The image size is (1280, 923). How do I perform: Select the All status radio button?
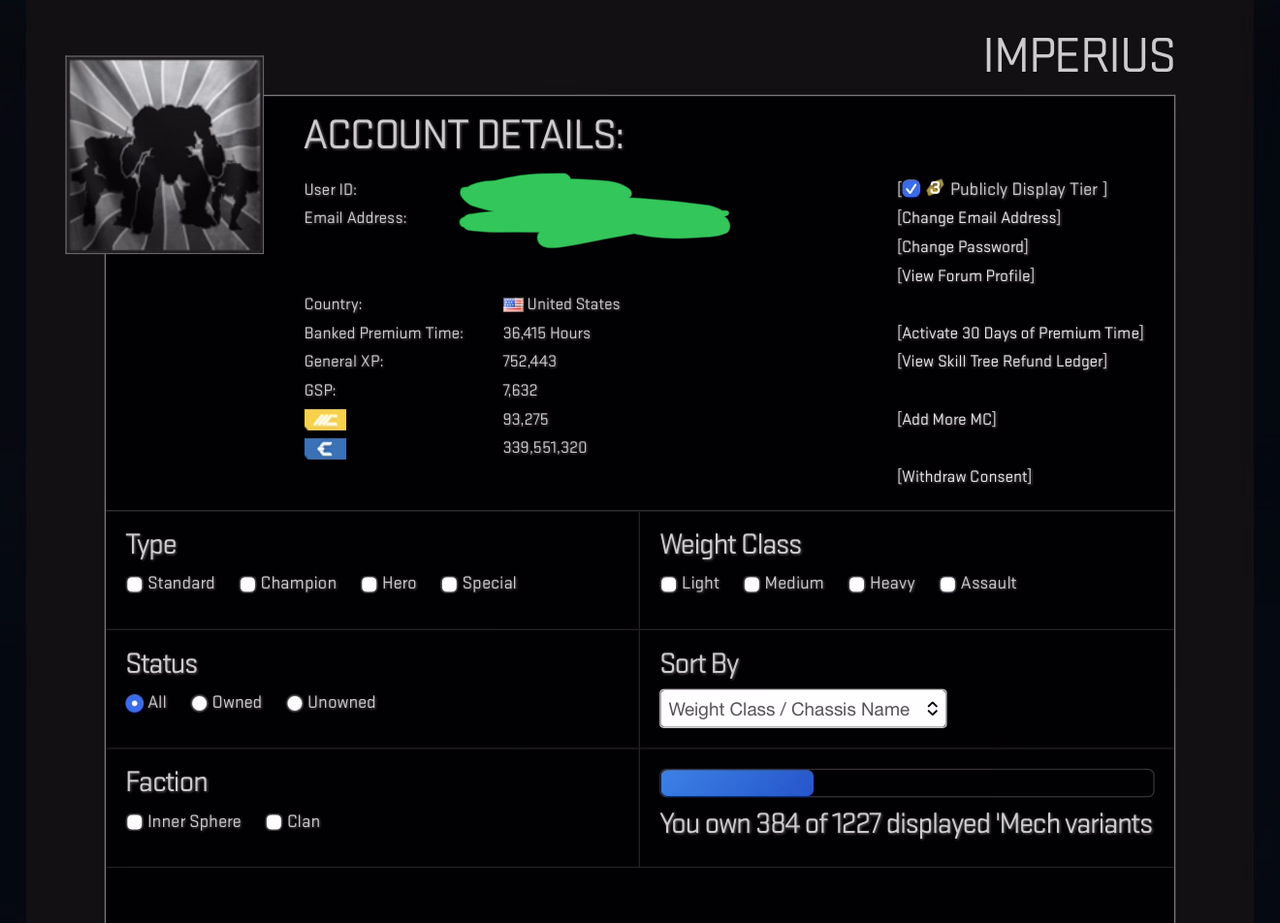point(134,703)
